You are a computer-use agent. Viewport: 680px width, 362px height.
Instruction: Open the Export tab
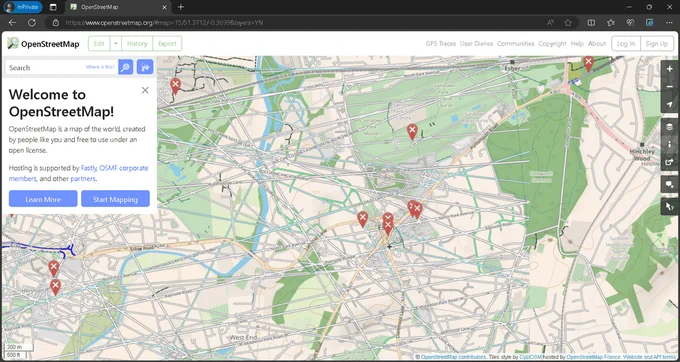pyautogui.click(x=167, y=43)
